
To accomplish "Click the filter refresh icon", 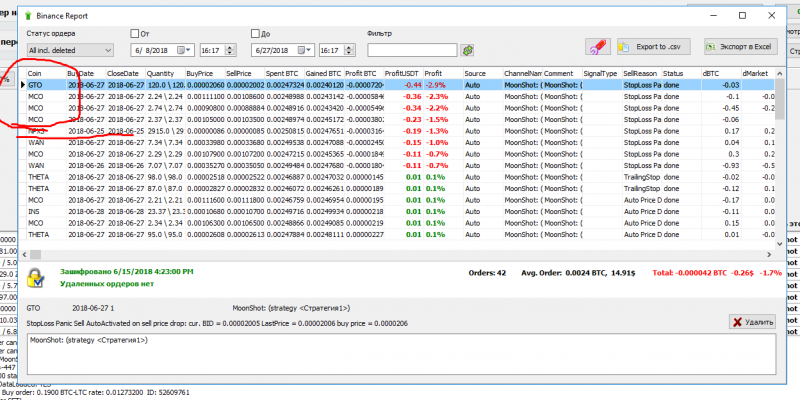I will pos(467,50).
